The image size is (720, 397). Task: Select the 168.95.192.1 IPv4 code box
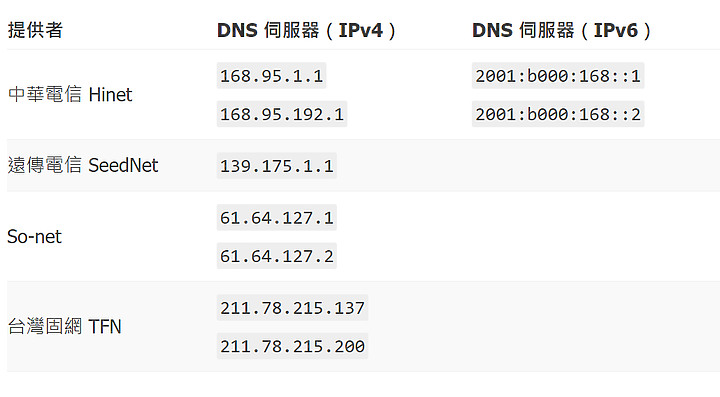281,114
